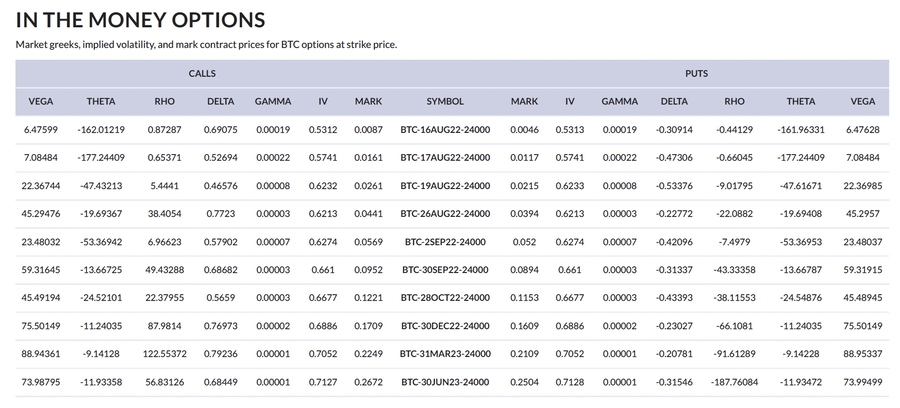Screen dimensions: 900x408
Task: Click the calls-side VEGA column header
Action: coord(41,101)
